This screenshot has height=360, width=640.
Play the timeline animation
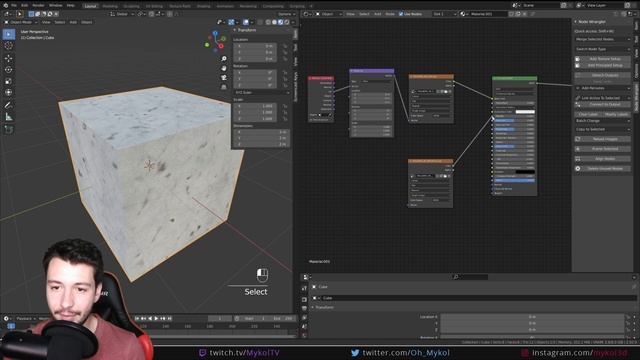156,318
